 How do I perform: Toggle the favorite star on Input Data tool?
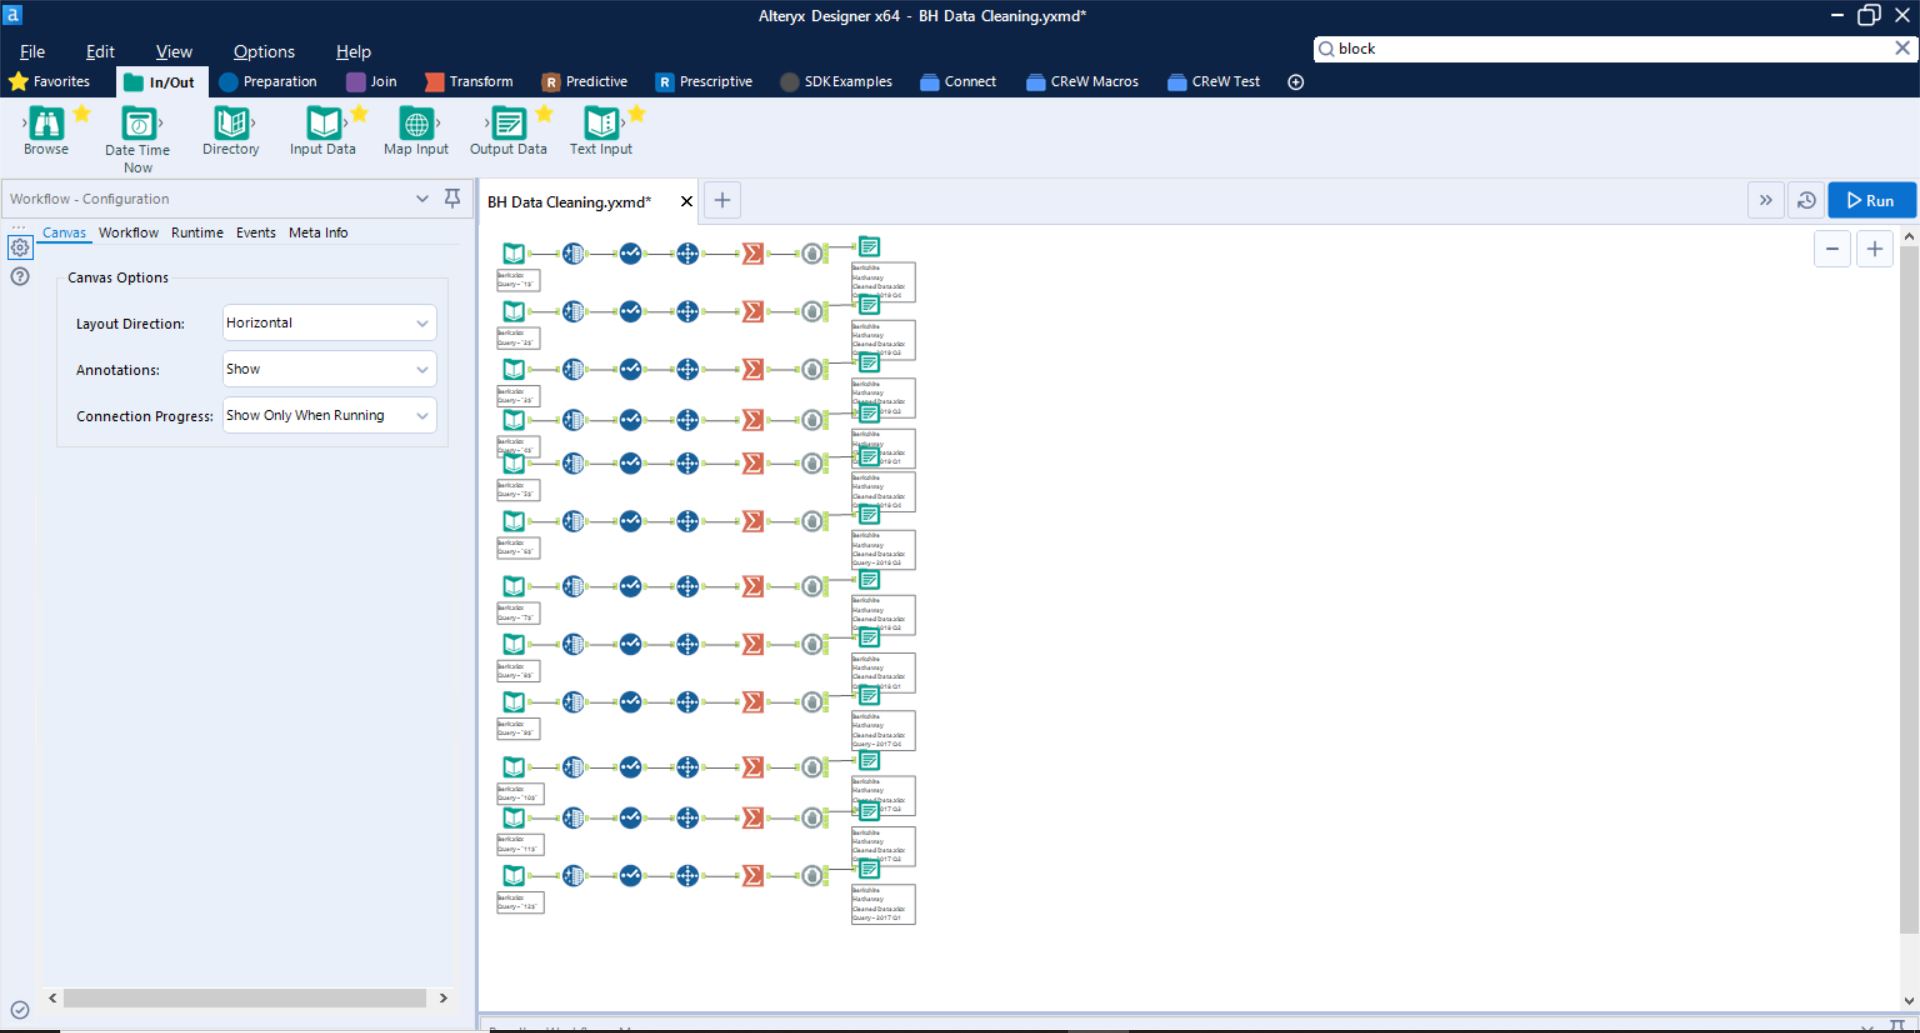point(359,113)
